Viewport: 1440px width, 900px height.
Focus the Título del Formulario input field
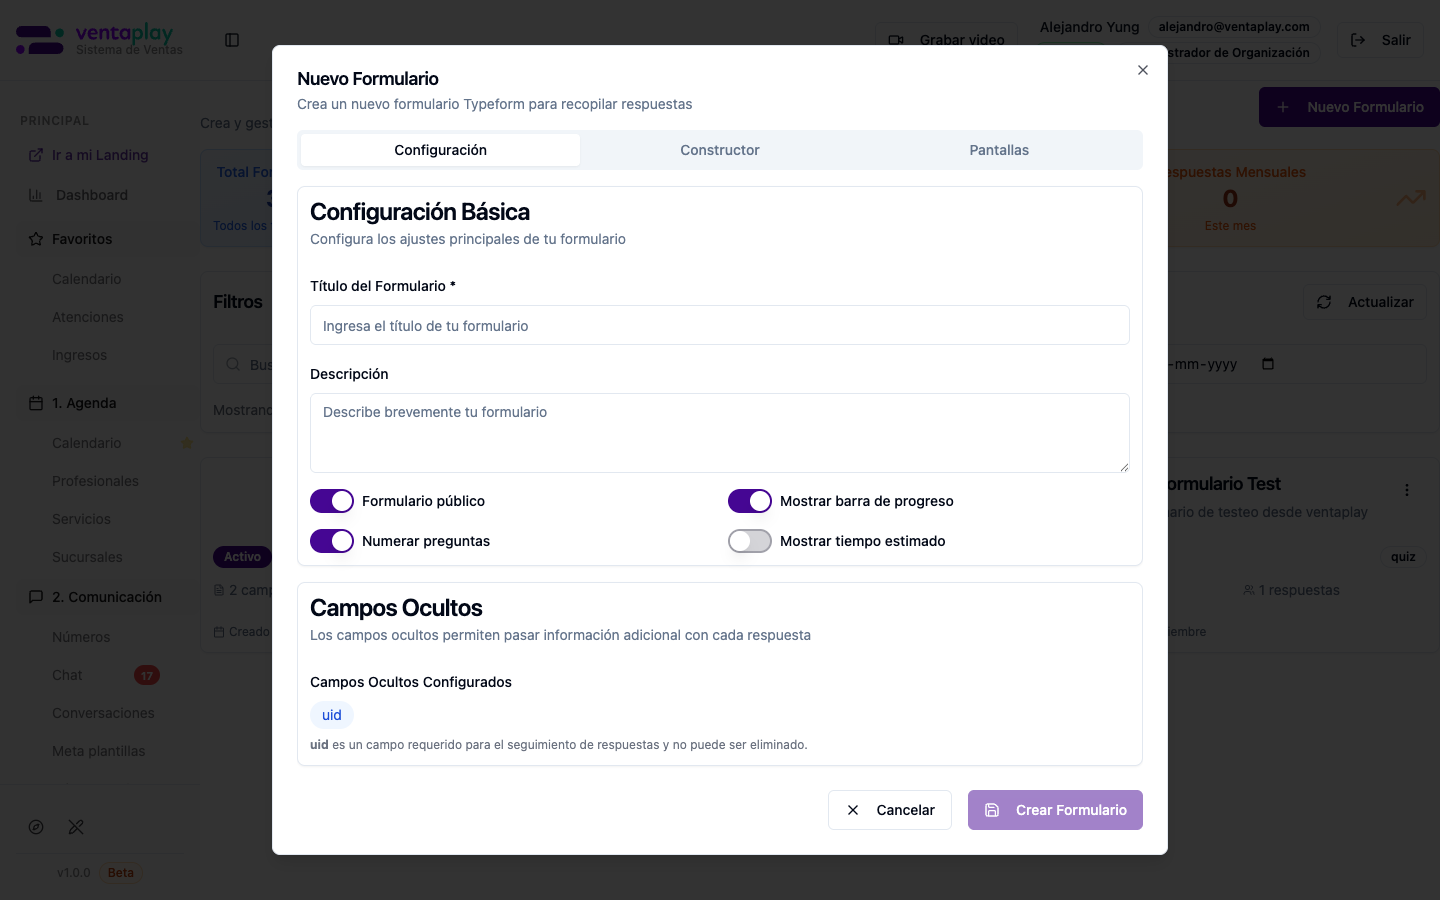coord(720,326)
